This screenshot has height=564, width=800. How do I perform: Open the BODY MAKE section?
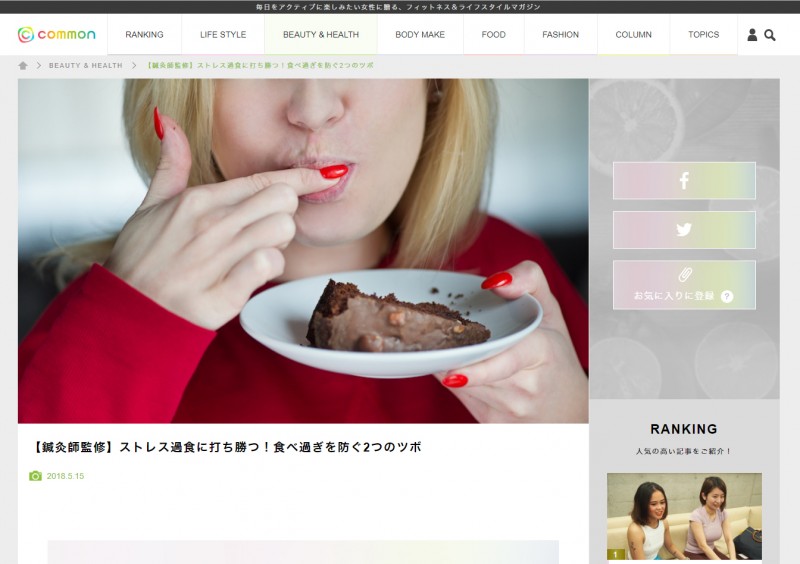420,35
